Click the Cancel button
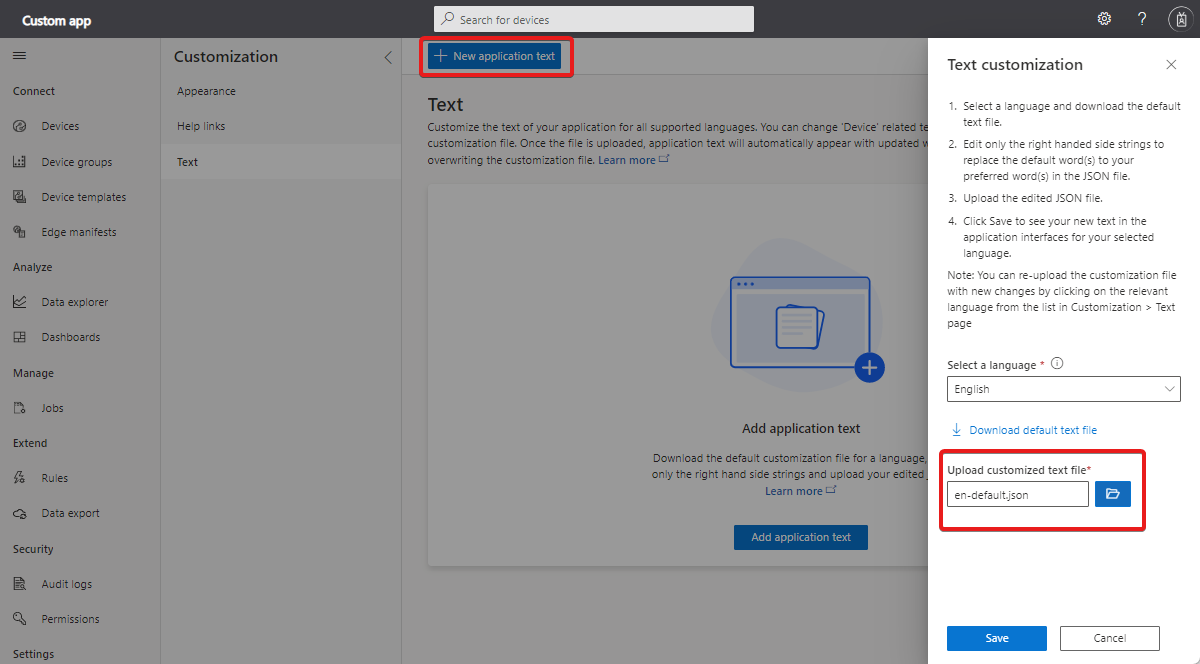 [x=1109, y=638]
